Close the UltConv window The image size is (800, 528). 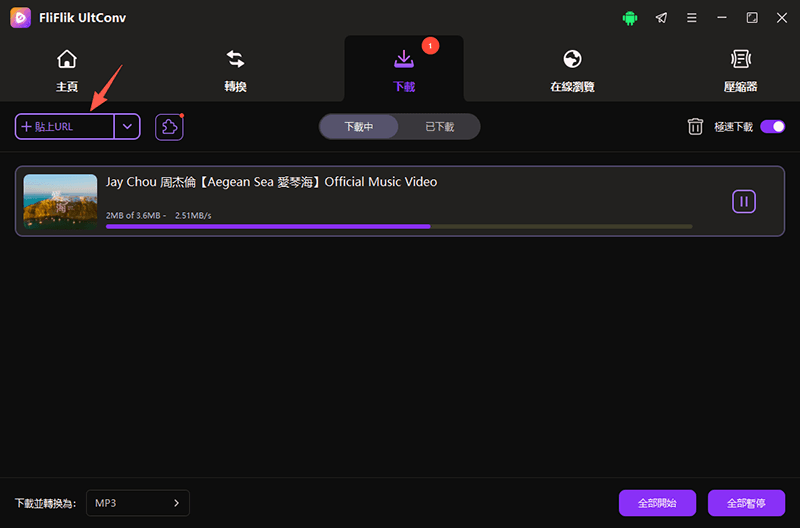[x=782, y=18]
